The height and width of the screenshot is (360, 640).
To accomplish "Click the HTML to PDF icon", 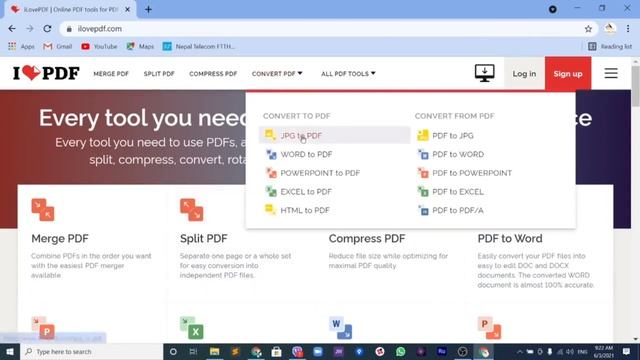I will pyautogui.click(x=270, y=210).
